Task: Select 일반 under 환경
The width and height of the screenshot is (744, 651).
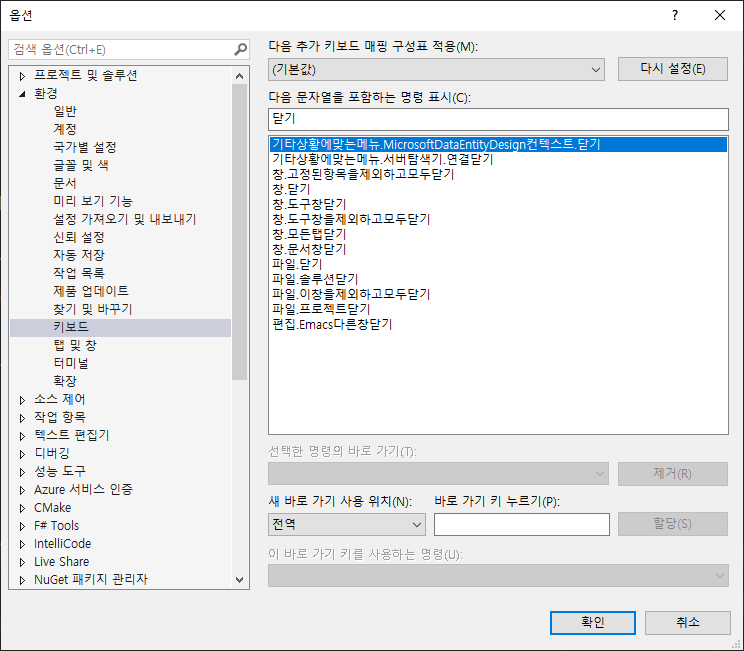Action: point(65,111)
